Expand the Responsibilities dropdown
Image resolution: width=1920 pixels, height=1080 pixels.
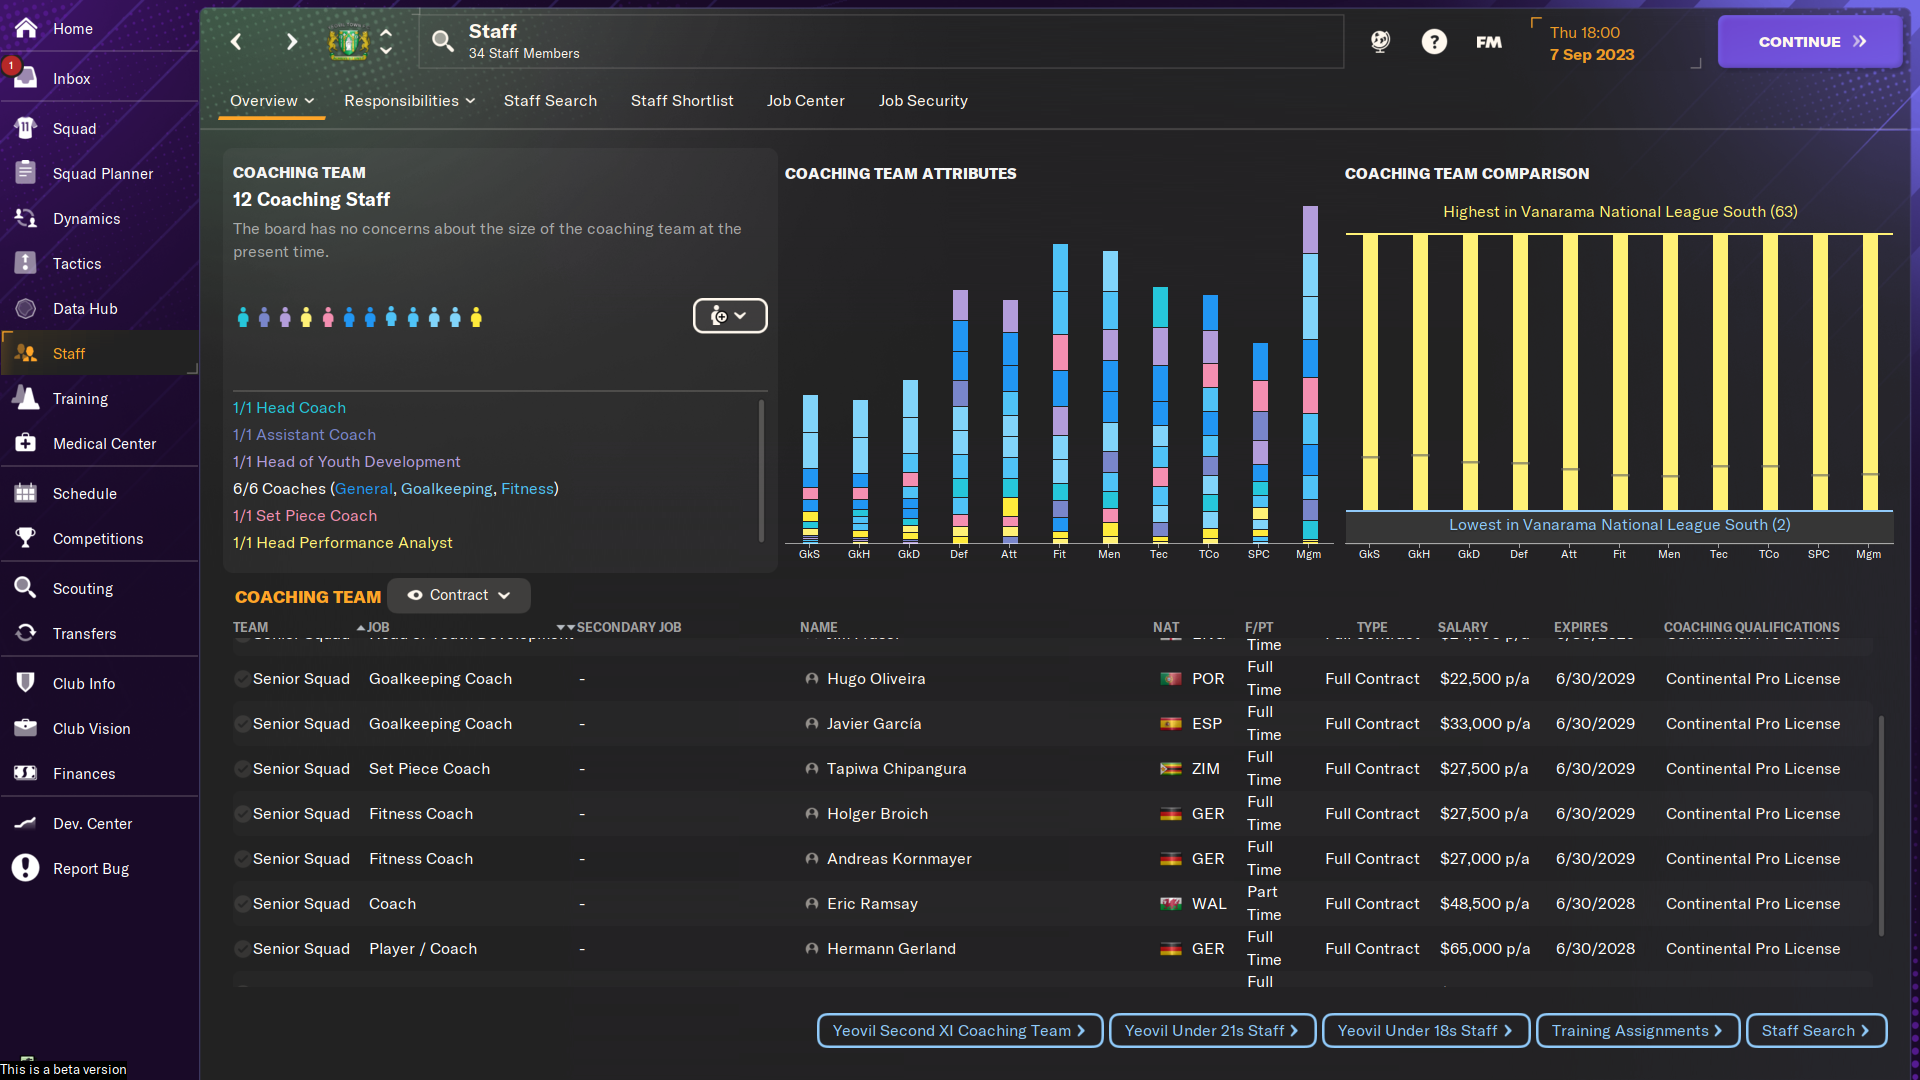coord(409,101)
